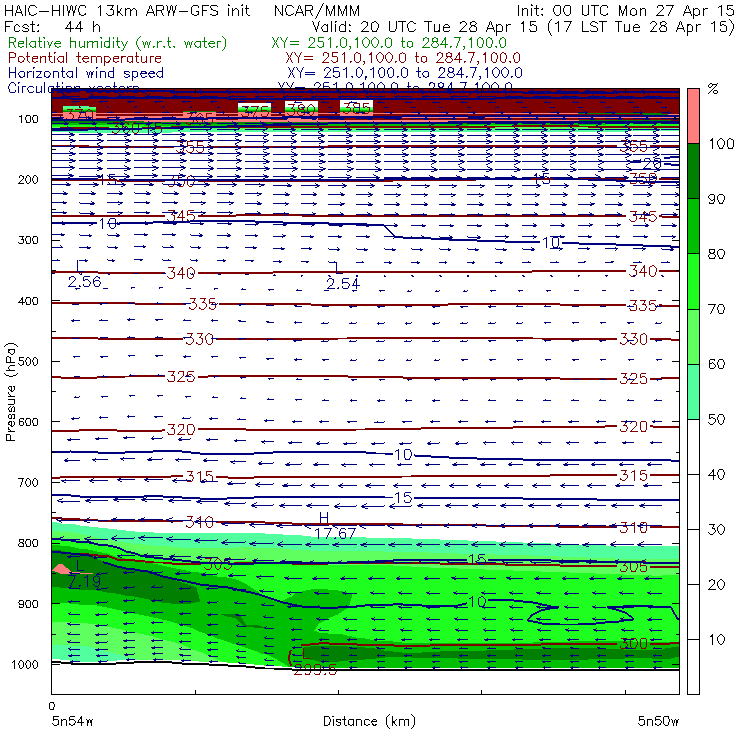Click the red 'Potential temperature' legend label
Screen dimensions: 740x740
[84, 58]
